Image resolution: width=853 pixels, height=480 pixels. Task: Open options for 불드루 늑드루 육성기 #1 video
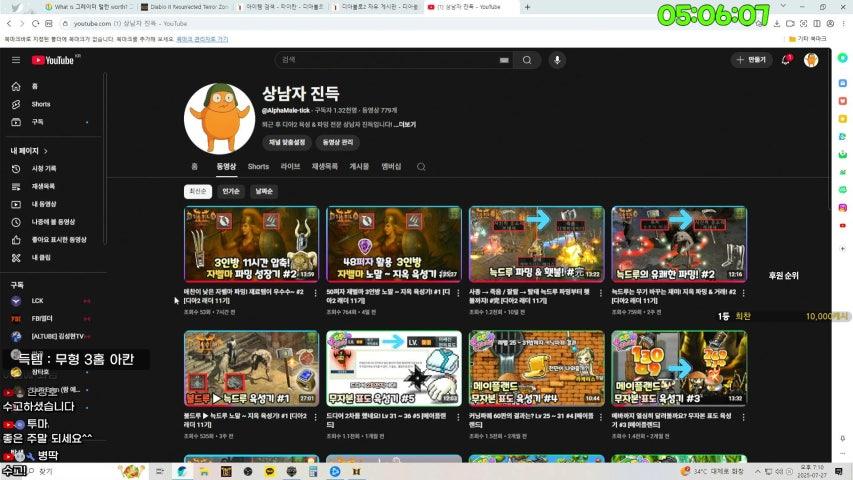coord(316,417)
